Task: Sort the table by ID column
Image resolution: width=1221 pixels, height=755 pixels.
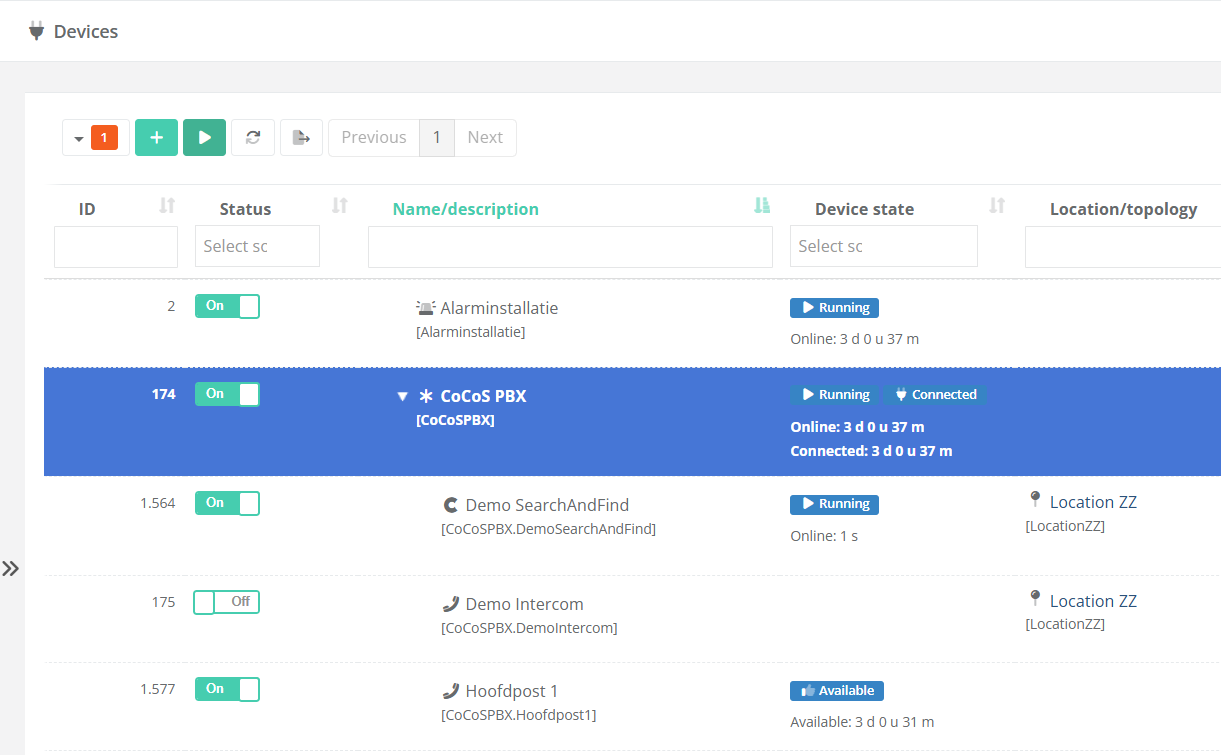Action: click(167, 205)
